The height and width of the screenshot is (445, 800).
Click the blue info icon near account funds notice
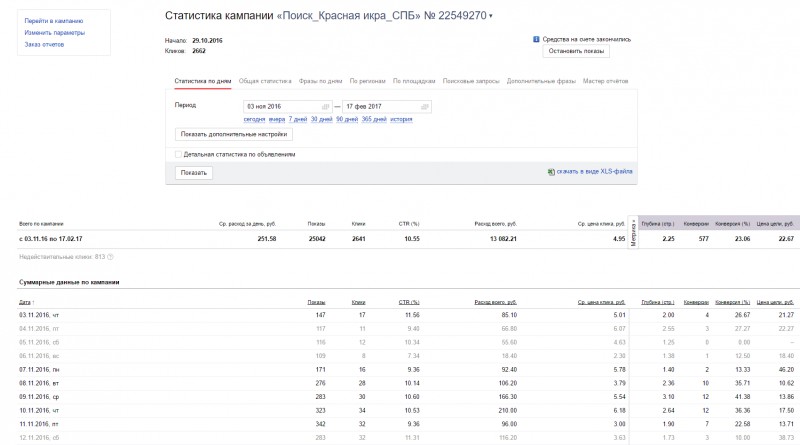coord(536,39)
